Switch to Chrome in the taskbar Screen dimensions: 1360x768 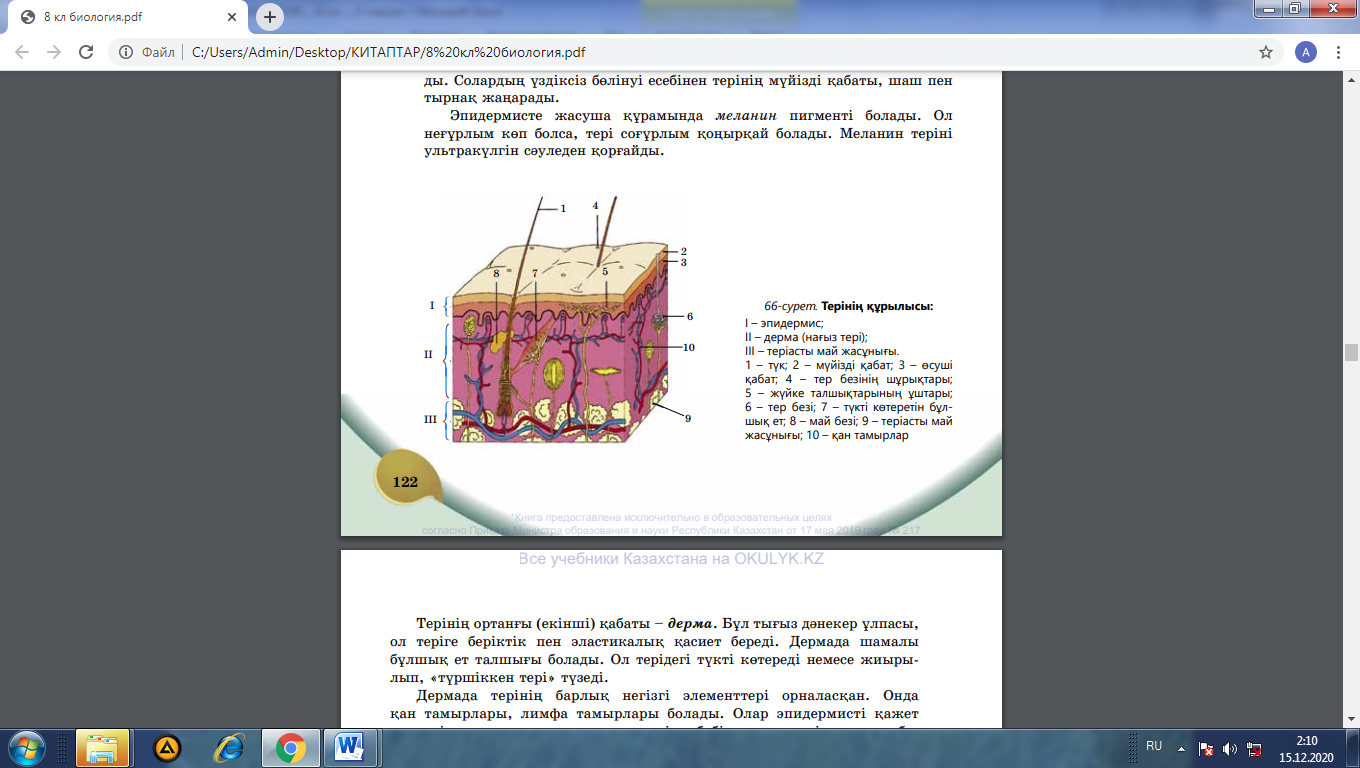pyautogui.click(x=291, y=747)
